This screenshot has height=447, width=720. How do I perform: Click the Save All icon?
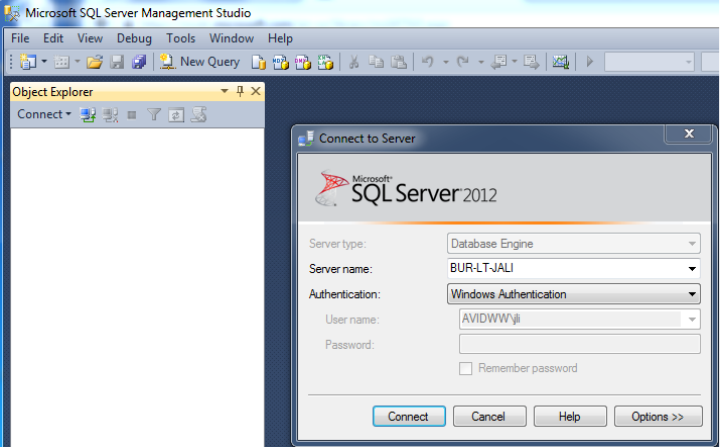click(139, 62)
